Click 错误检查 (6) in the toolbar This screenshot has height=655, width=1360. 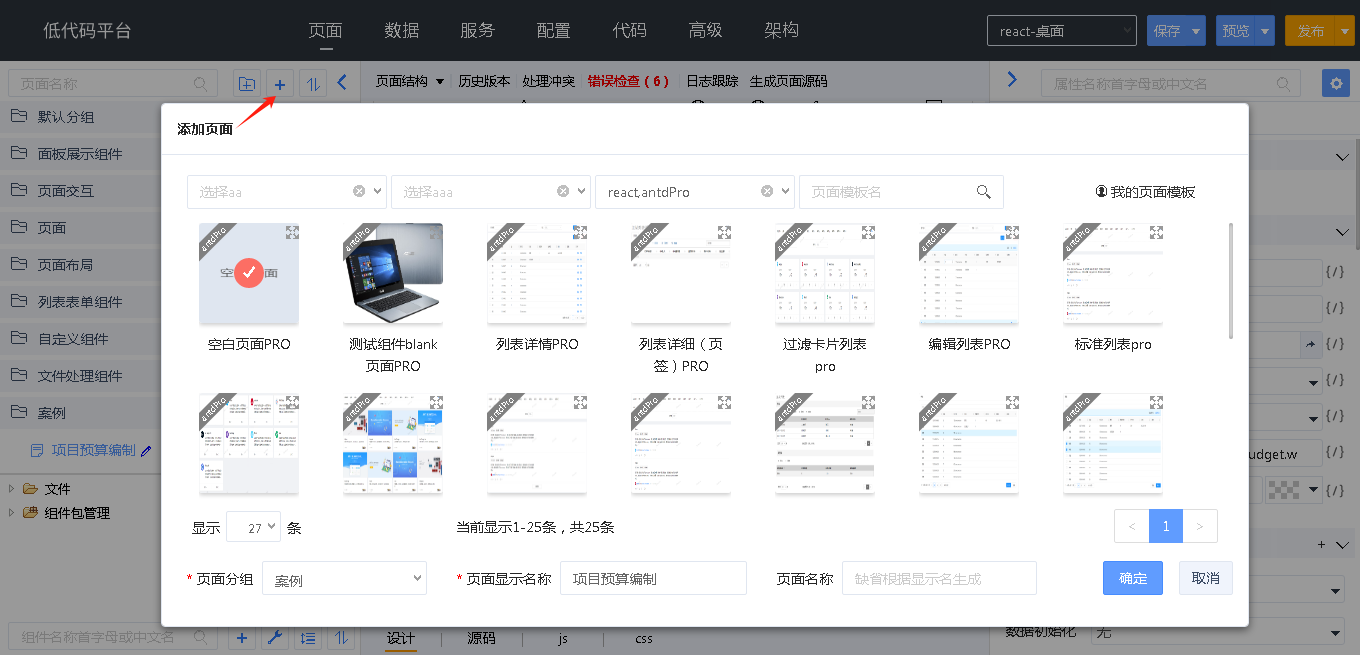[628, 81]
